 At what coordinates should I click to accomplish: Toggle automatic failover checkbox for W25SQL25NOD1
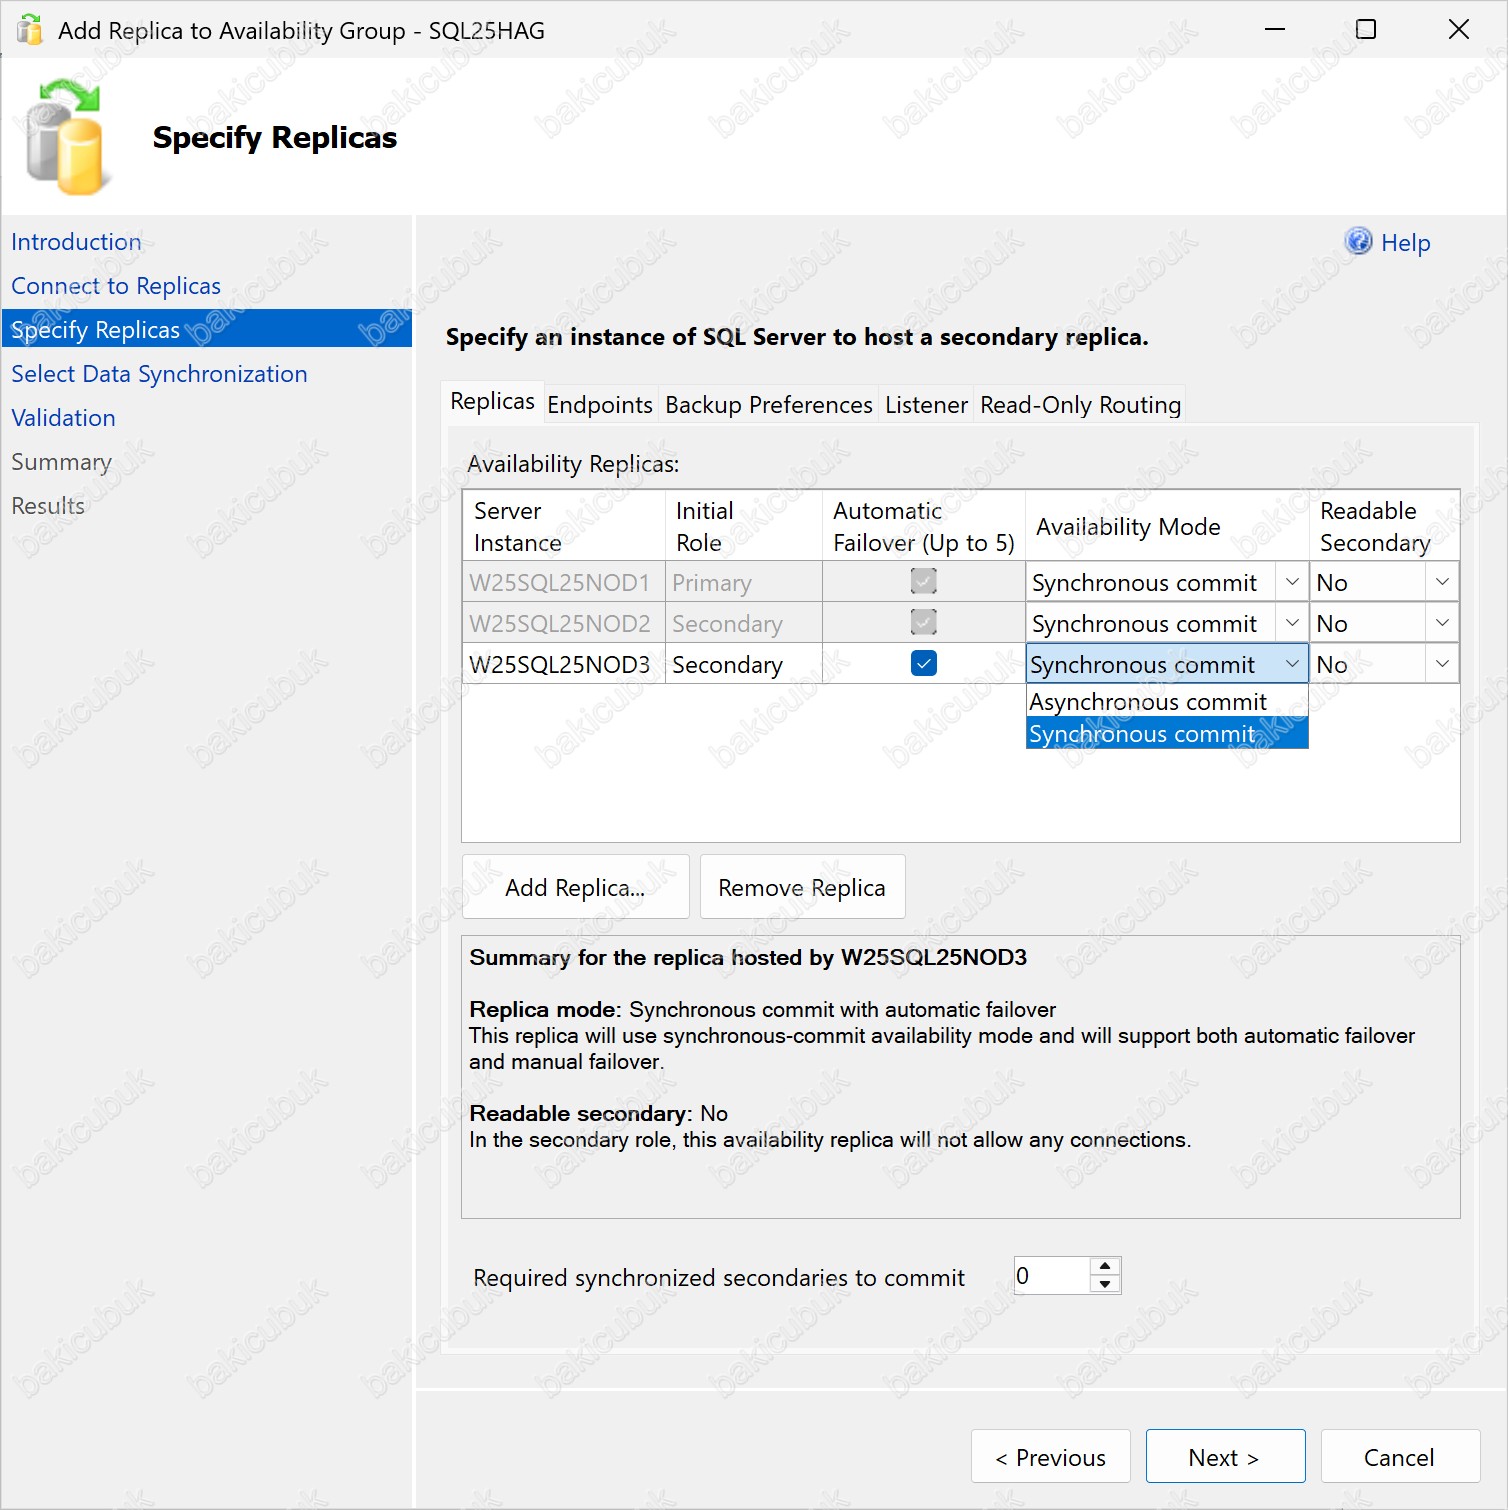[924, 582]
